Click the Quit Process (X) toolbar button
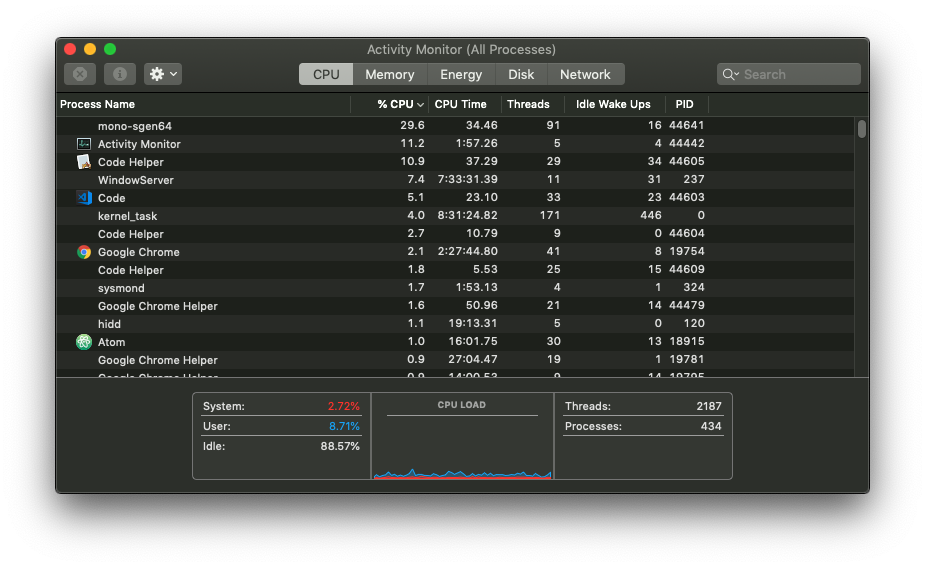Screen dimensions: 925x567 [x=80, y=74]
